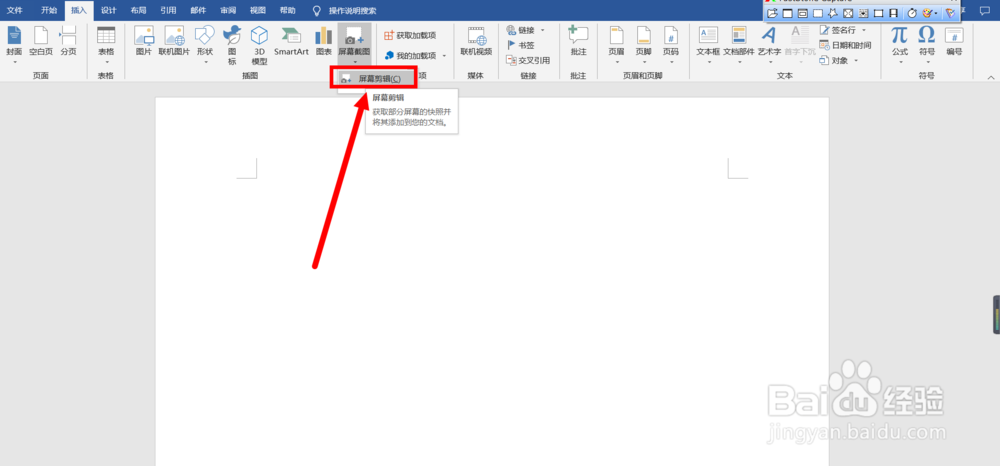Expand the 文本框 text box dropdown
1000x466 pixels.
(x=708, y=62)
